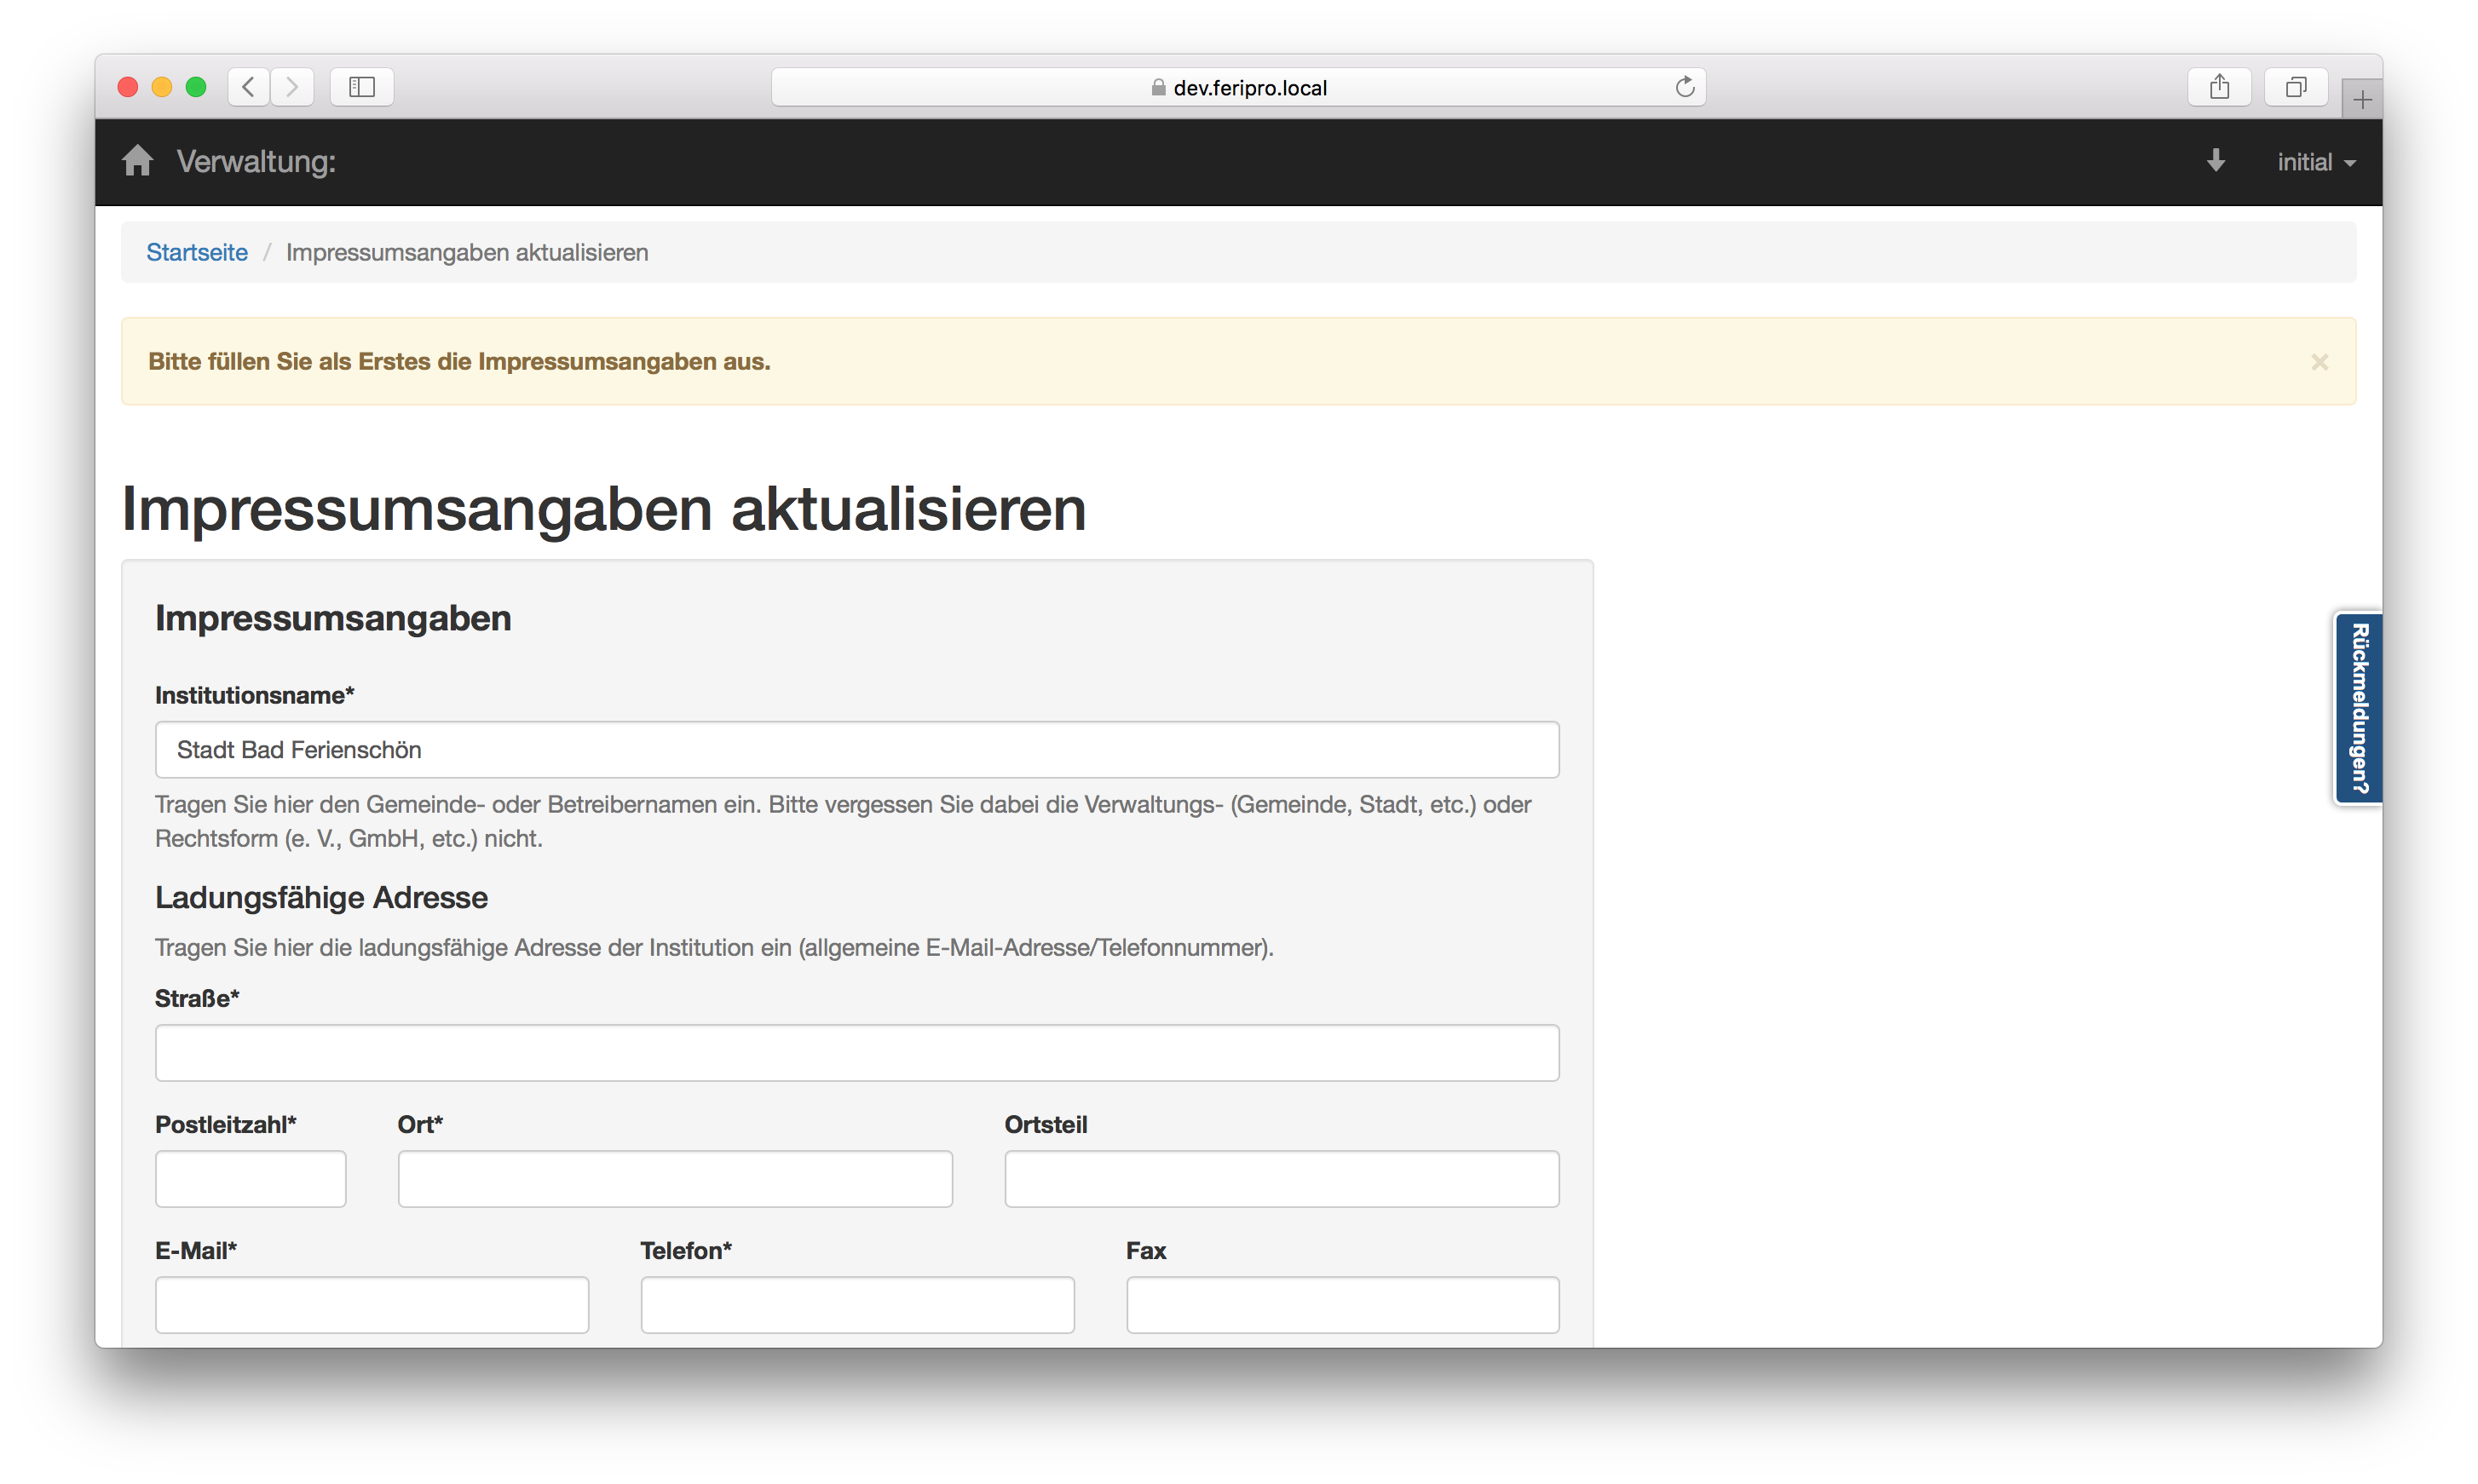The image size is (2478, 1484).
Task: Toggle the Safari sidebar icon
Action: tap(362, 87)
